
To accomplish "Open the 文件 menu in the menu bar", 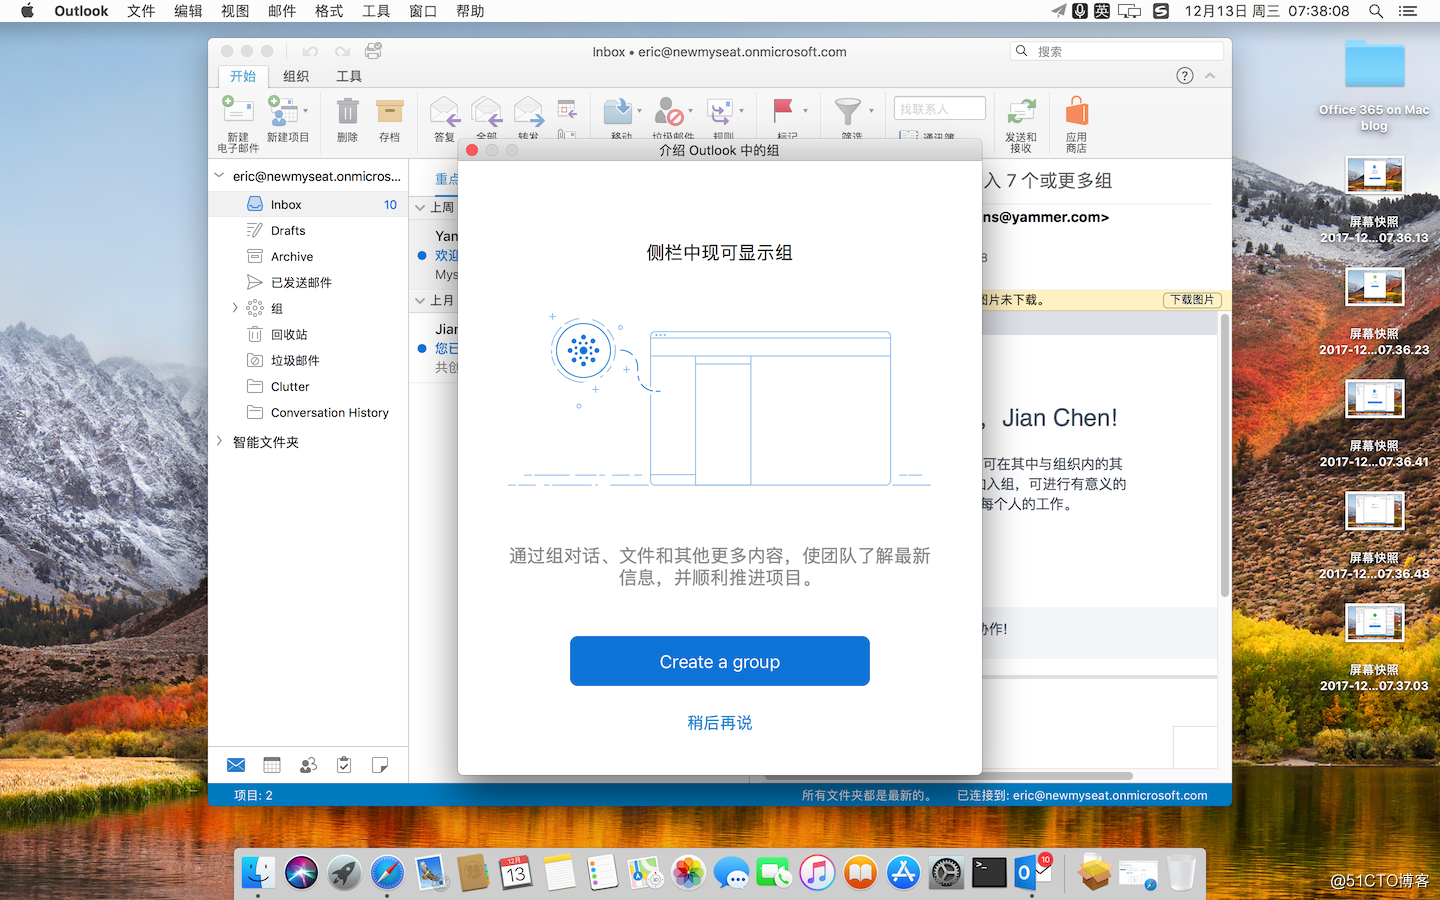I will click(141, 11).
